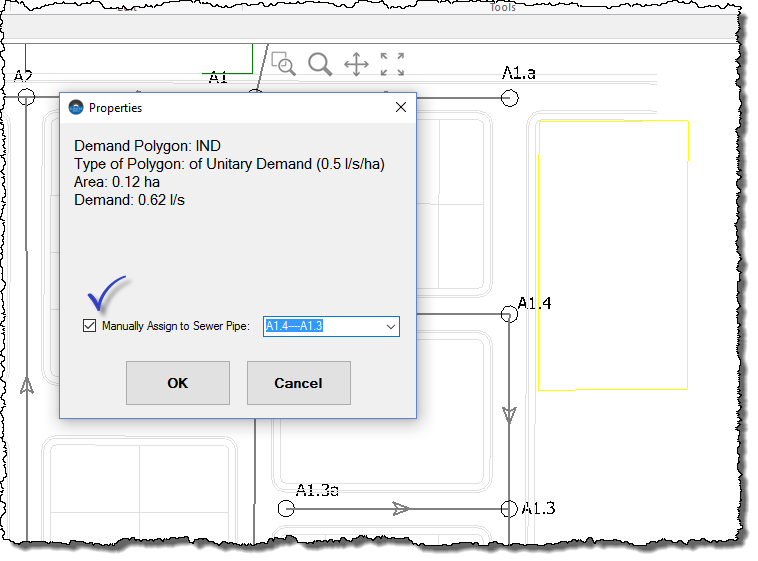Select manhole node A2
Image resolution: width=758 pixels, height=561 pixels.
click(x=27, y=97)
